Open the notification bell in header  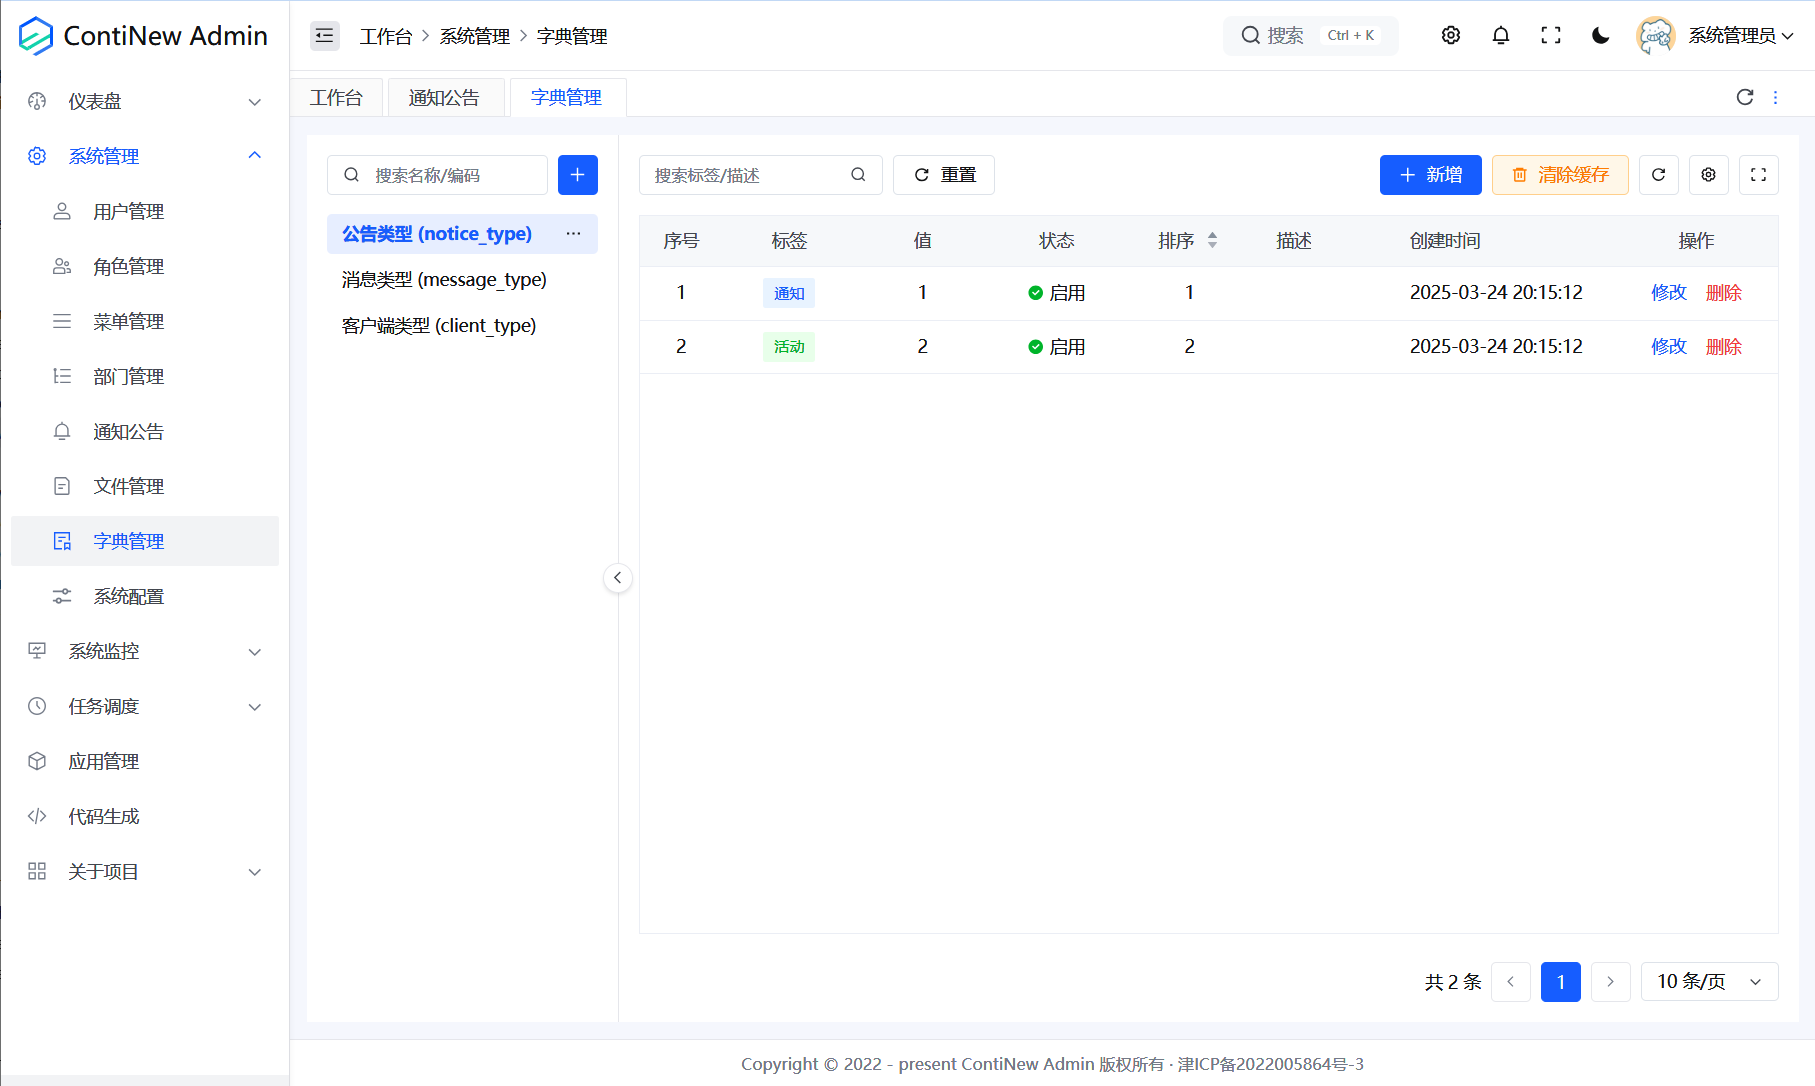click(1500, 36)
